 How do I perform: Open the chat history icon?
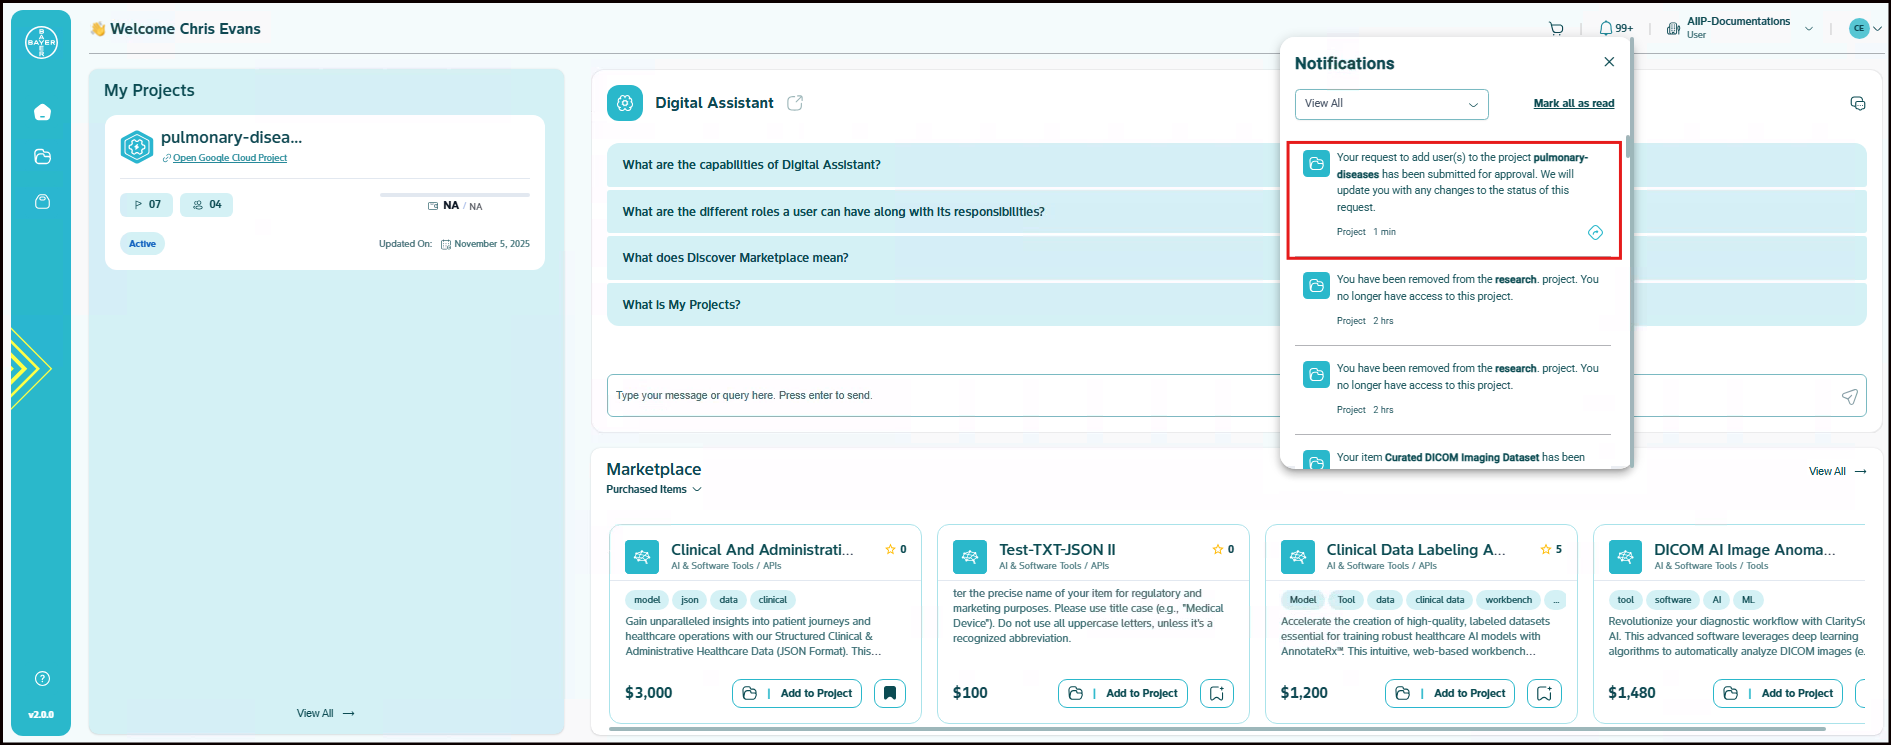(1857, 104)
